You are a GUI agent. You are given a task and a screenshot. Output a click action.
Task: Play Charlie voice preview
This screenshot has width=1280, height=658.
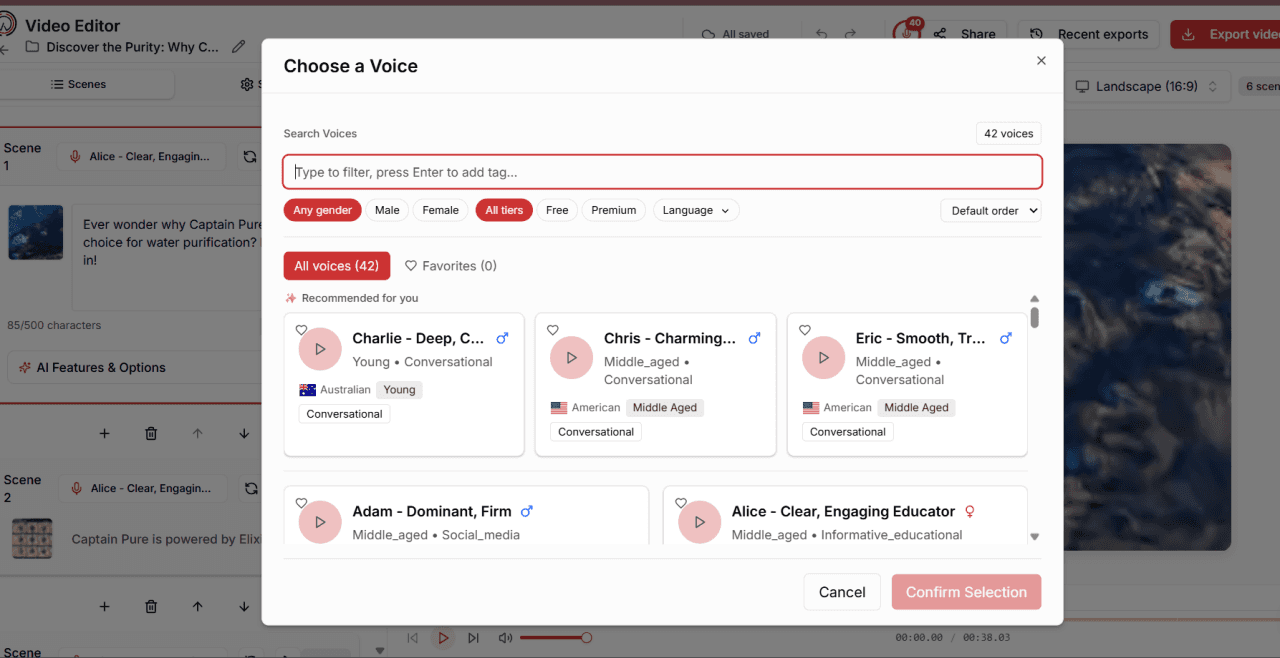(x=320, y=349)
